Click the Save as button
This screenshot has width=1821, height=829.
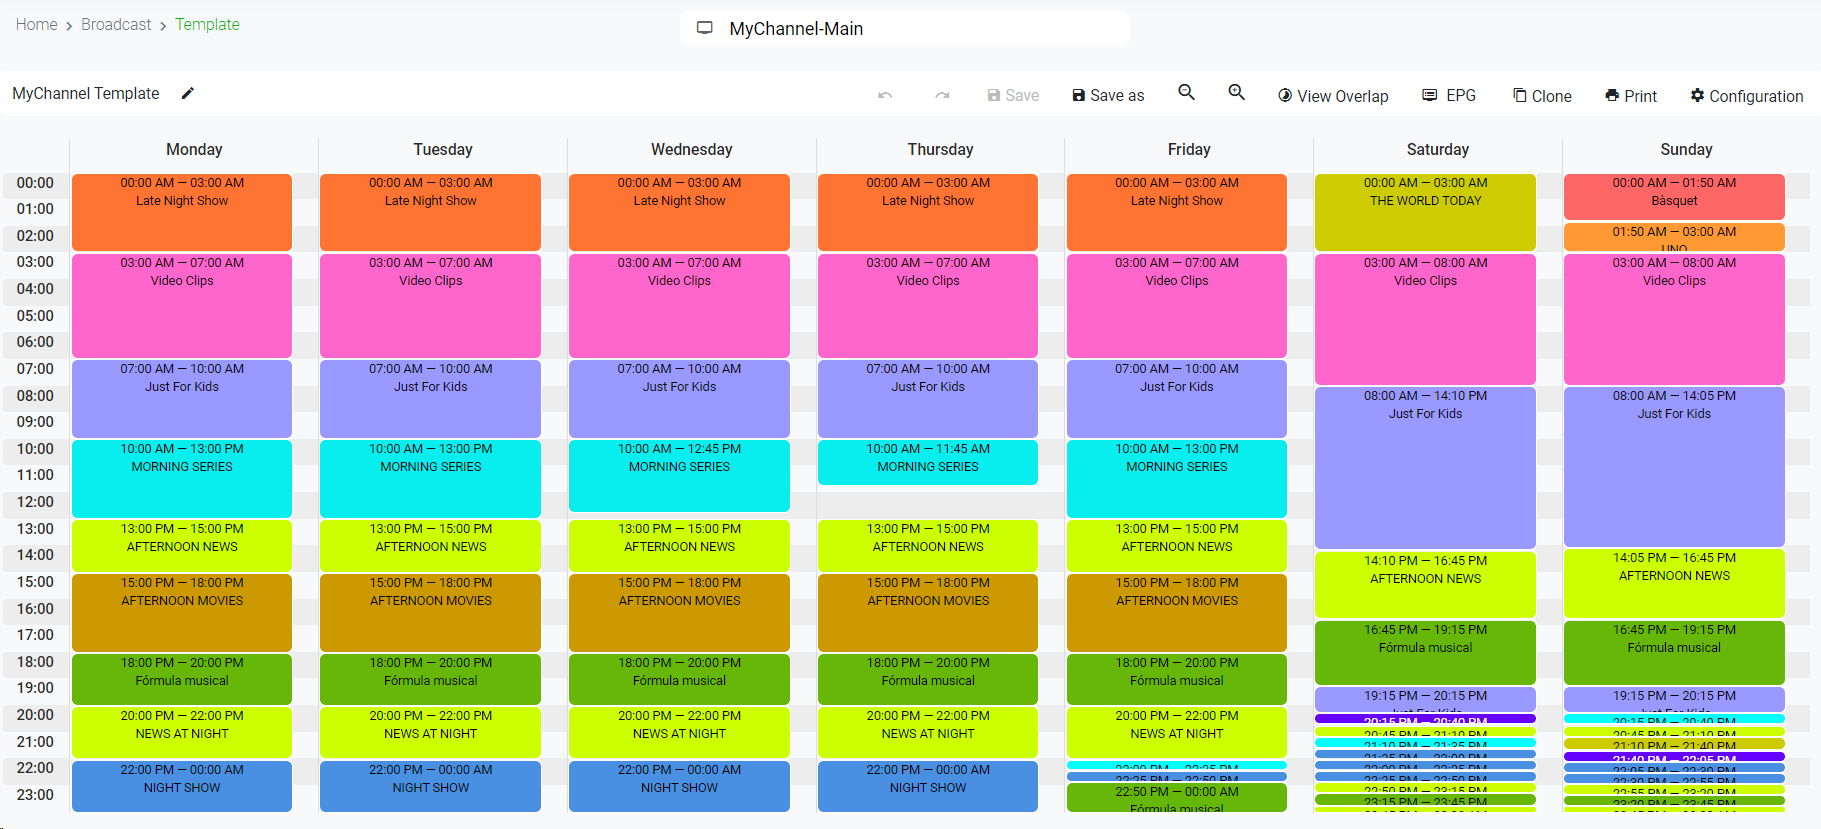1108,96
